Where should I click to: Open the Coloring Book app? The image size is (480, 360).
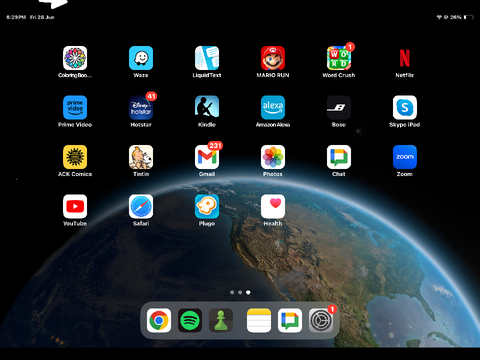click(x=75, y=58)
